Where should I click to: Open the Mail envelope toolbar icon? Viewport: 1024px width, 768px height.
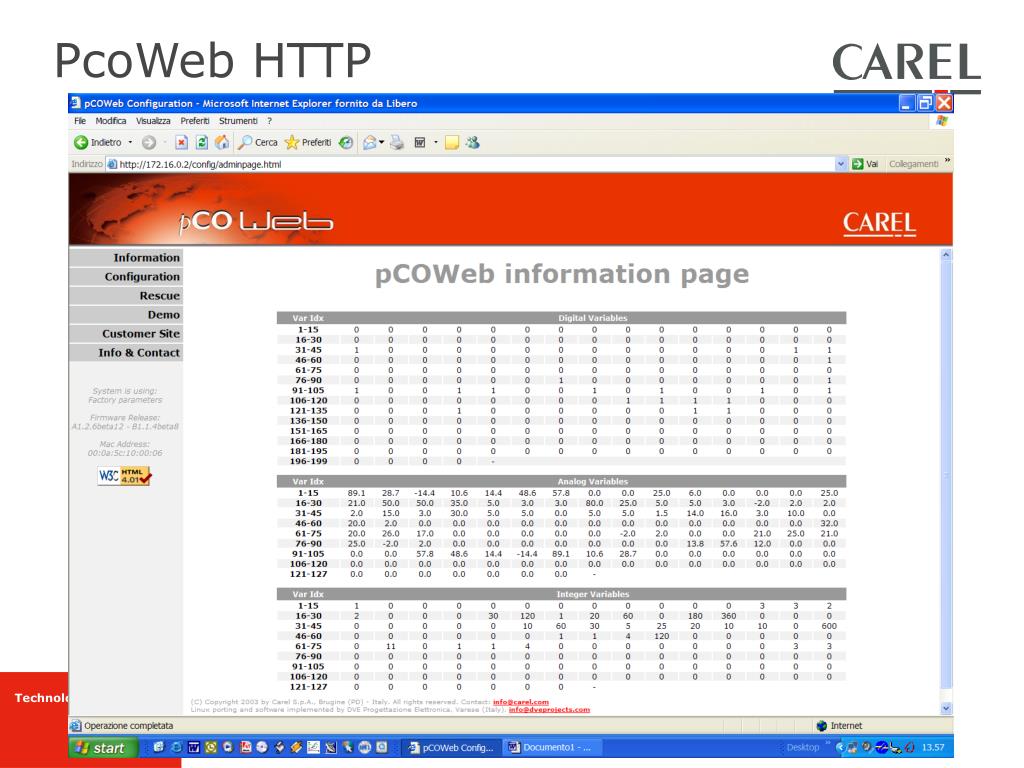(370, 142)
